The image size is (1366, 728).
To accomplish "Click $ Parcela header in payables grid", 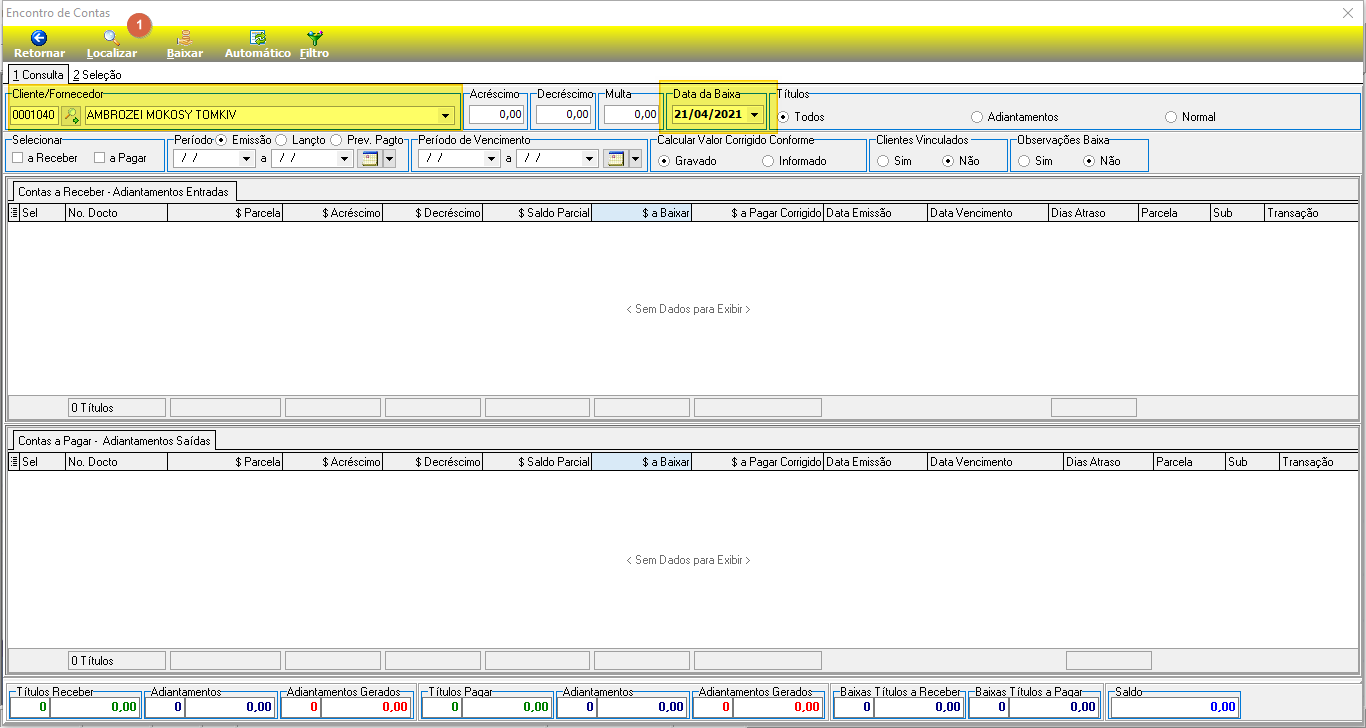I will tap(225, 462).
